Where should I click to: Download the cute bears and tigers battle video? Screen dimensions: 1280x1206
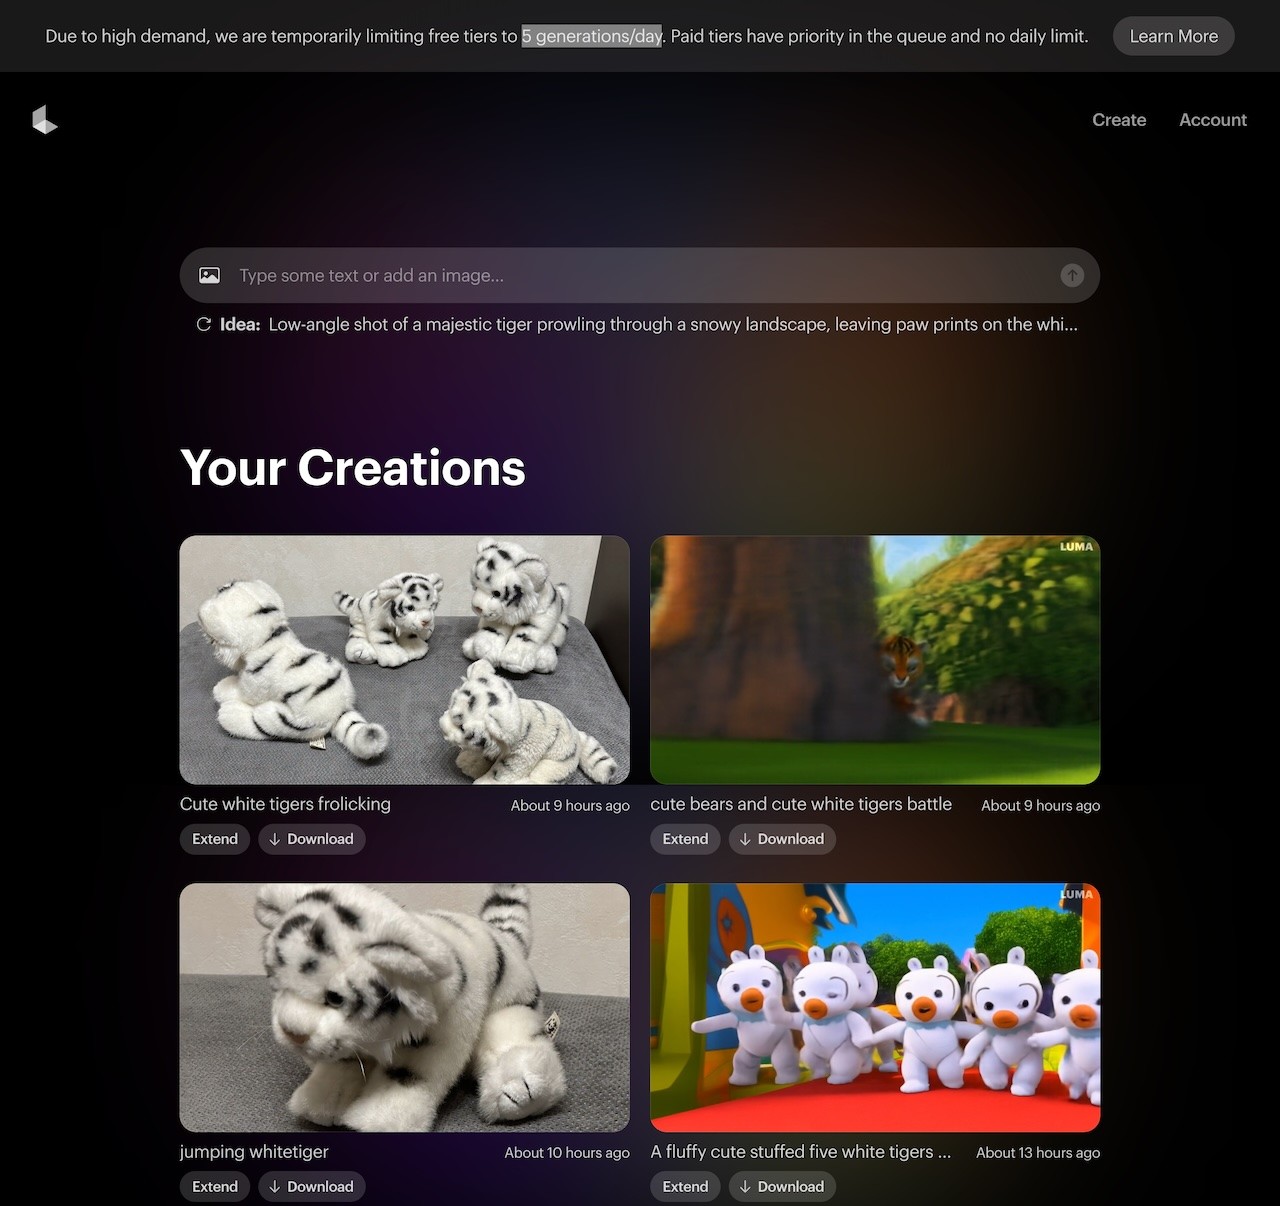tap(782, 839)
